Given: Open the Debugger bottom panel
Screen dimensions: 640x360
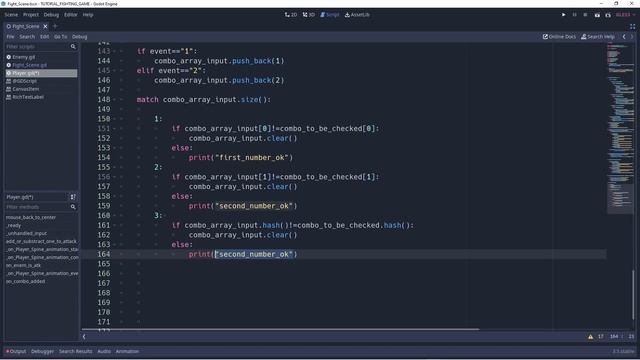Looking at the screenshot, I should (42, 351).
